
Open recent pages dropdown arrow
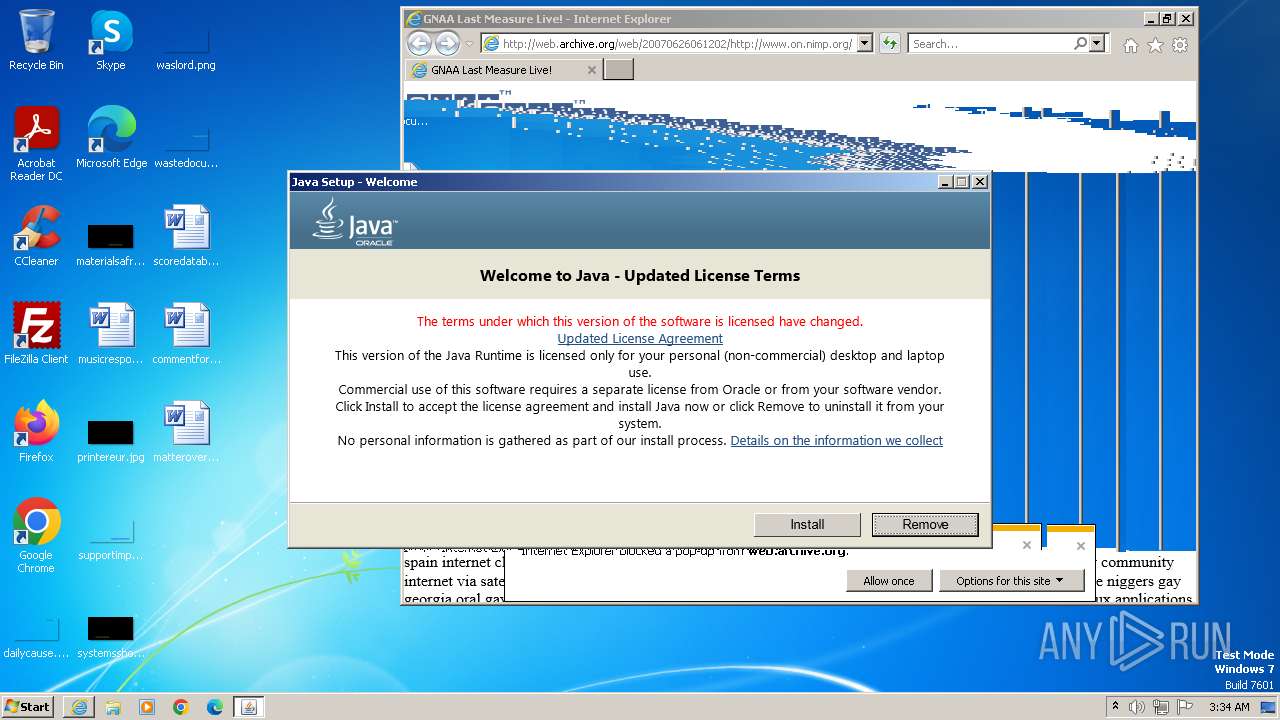point(469,44)
